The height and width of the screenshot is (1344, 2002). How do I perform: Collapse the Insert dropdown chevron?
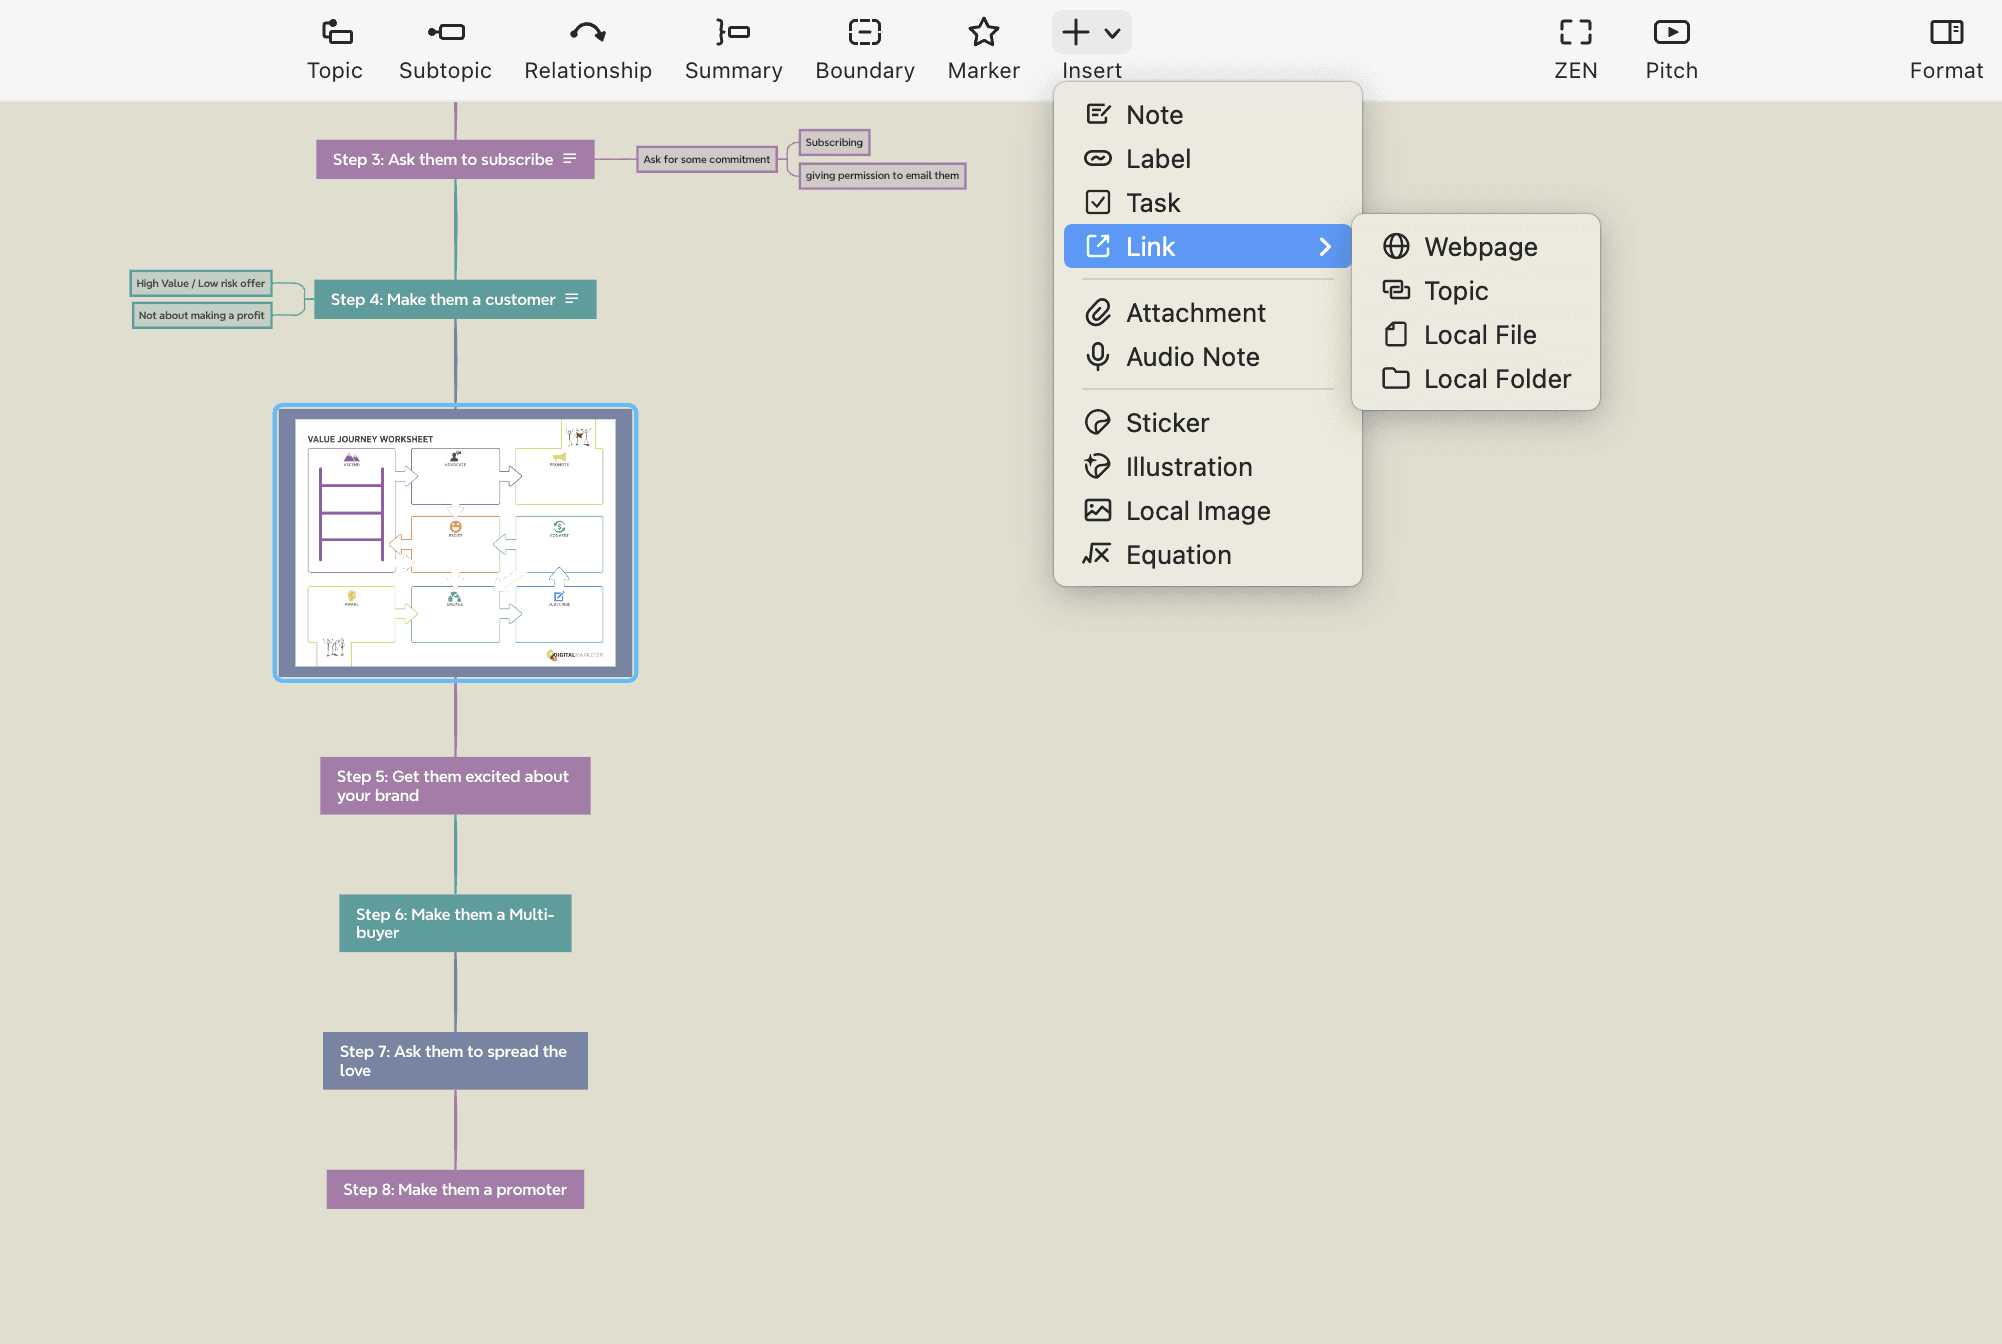(x=1112, y=33)
